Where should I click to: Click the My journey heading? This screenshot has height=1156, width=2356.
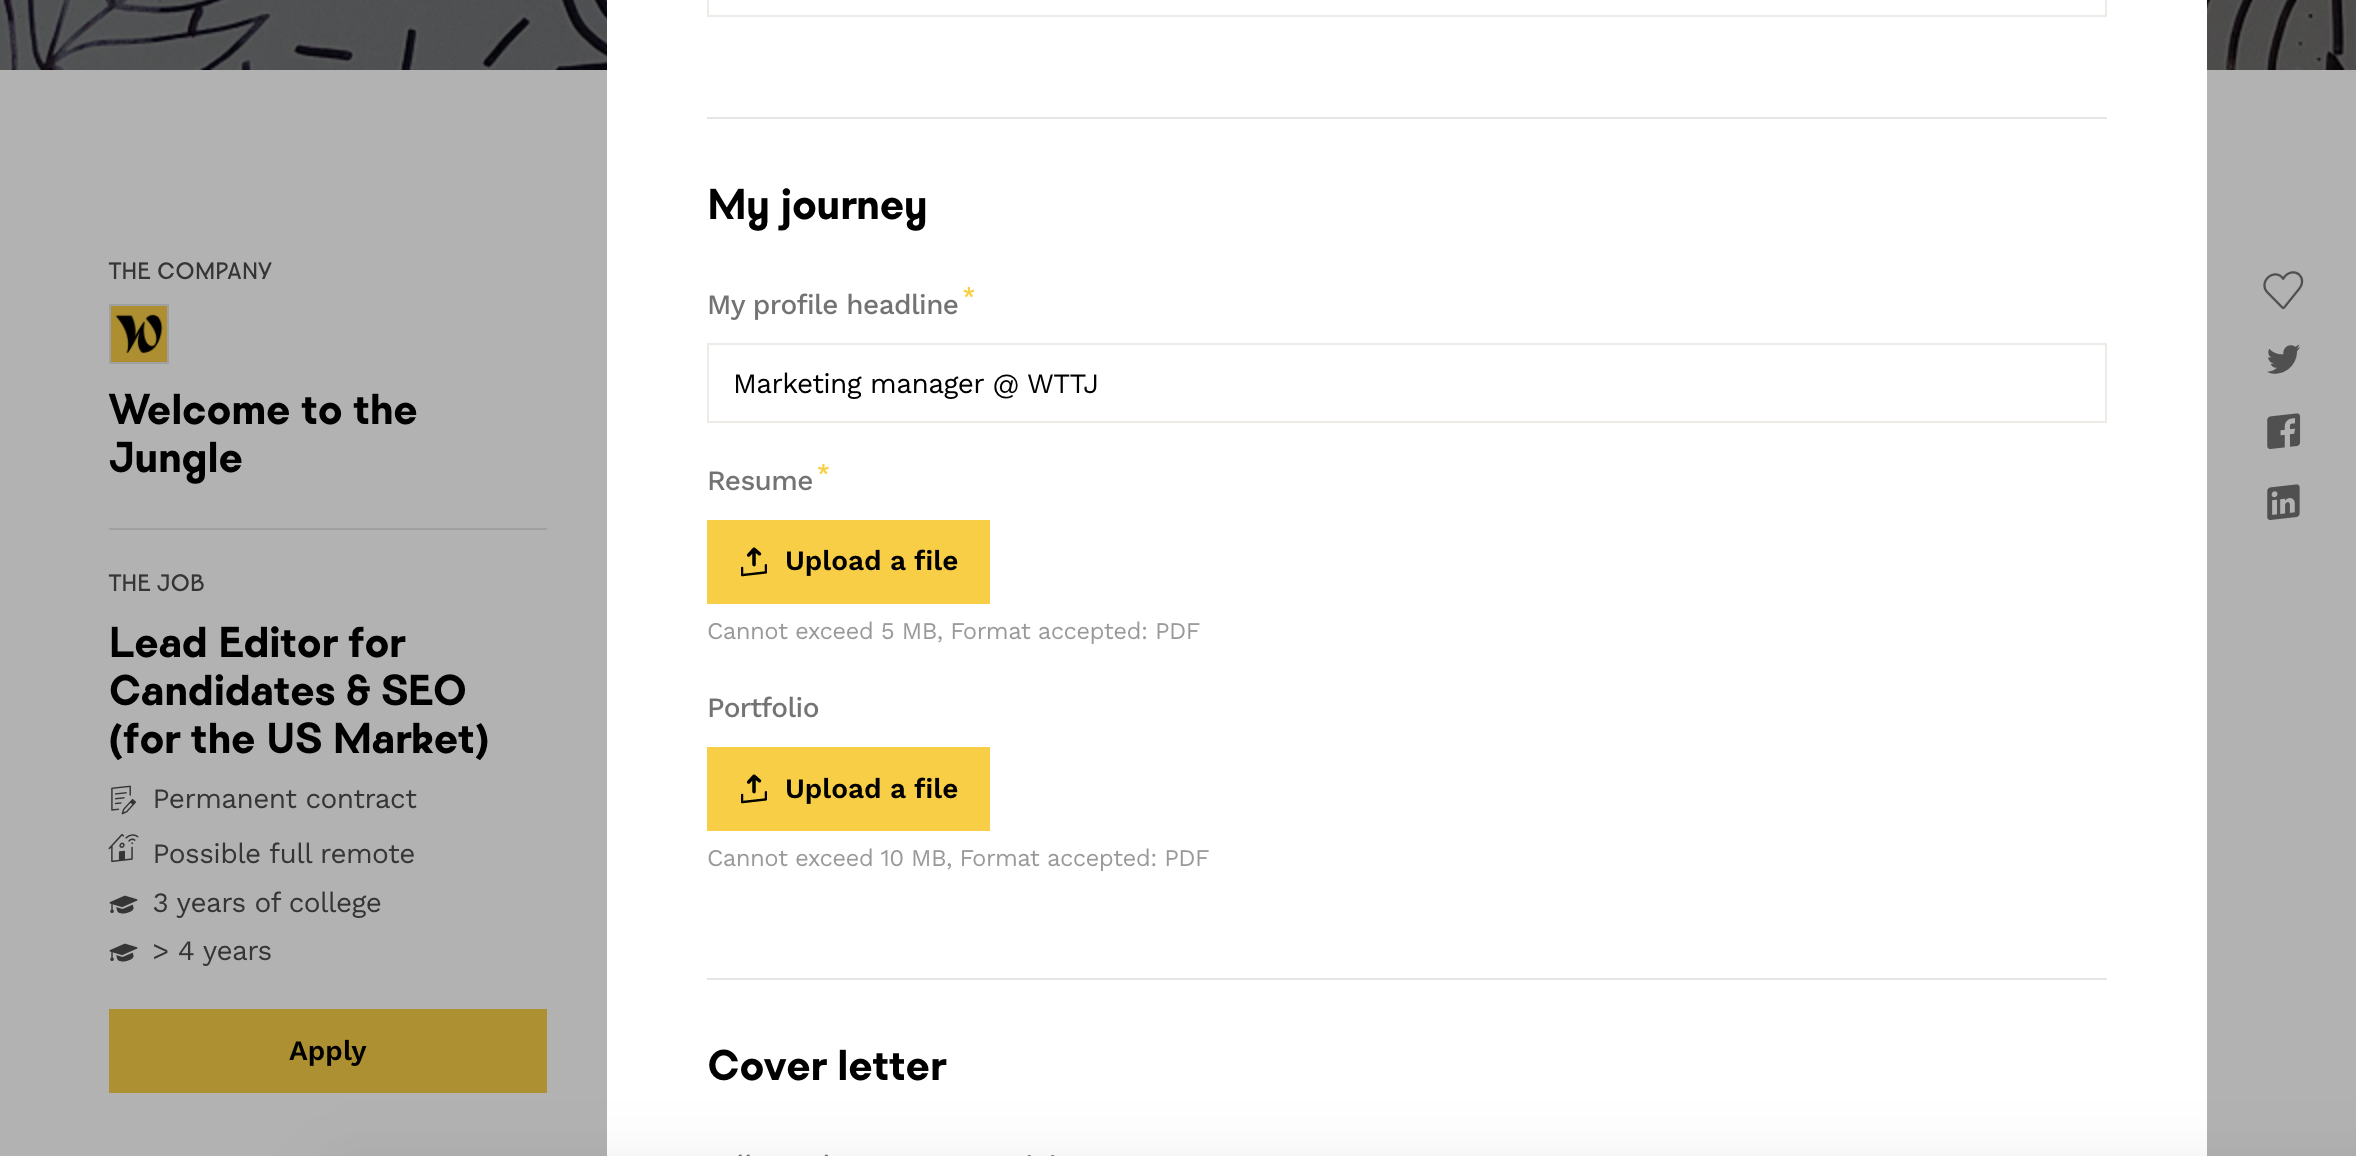(x=817, y=206)
